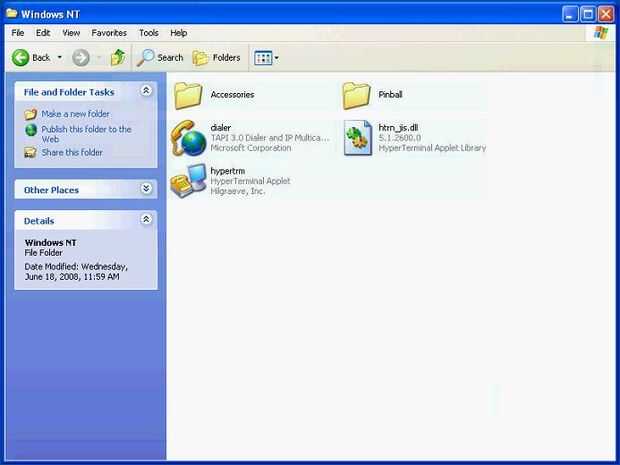Open the Favorites menu
This screenshot has width=620, height=465.
pos(109,33)
